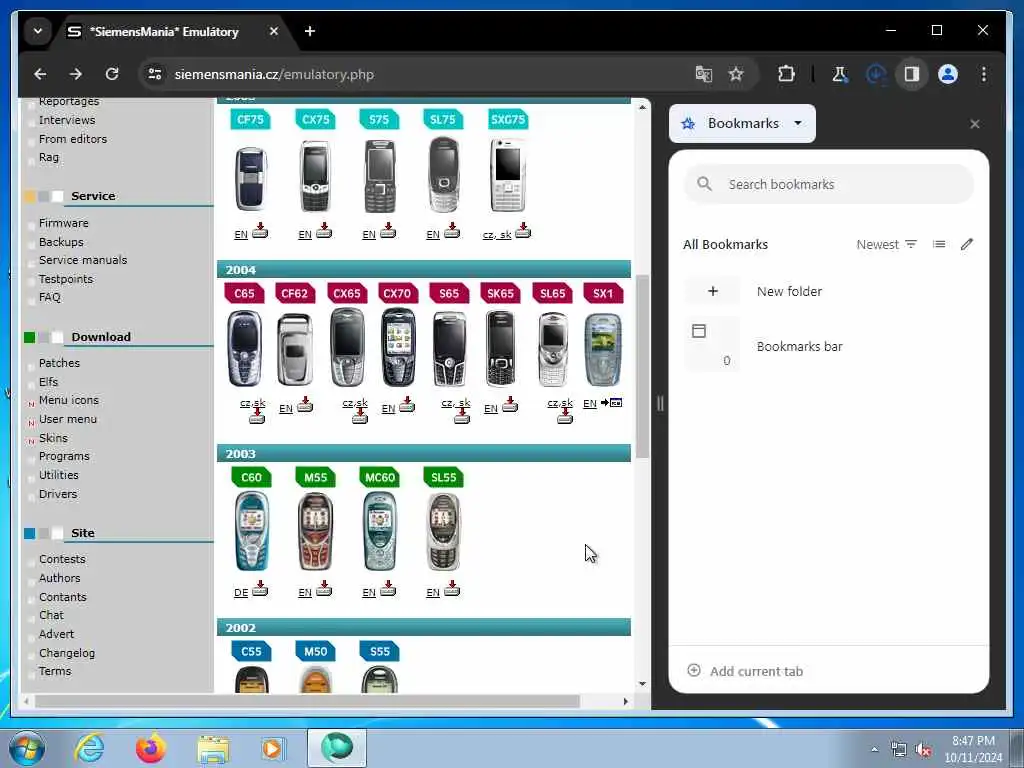Open Service manuals link
The height and width of the screenshot is (768, 1024).
pyautogui.click(x=83, y=260)
